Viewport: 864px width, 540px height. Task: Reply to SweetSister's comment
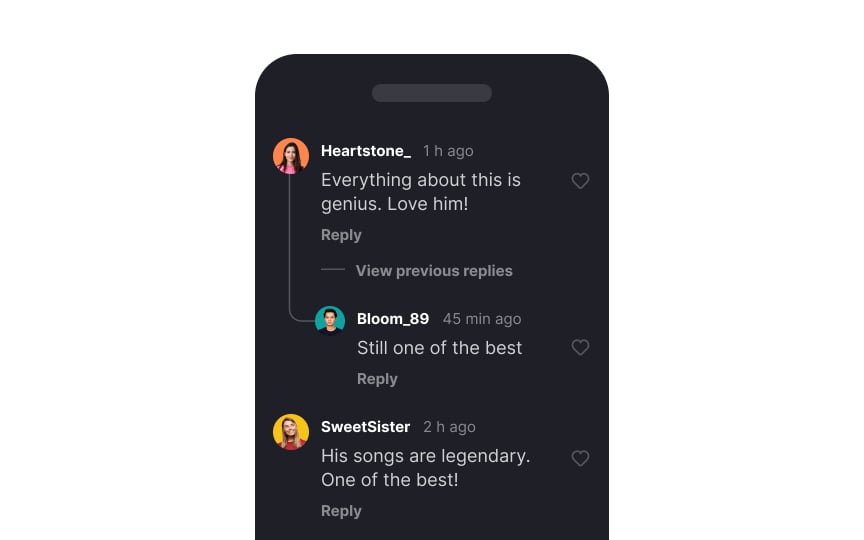coord(341,511)
